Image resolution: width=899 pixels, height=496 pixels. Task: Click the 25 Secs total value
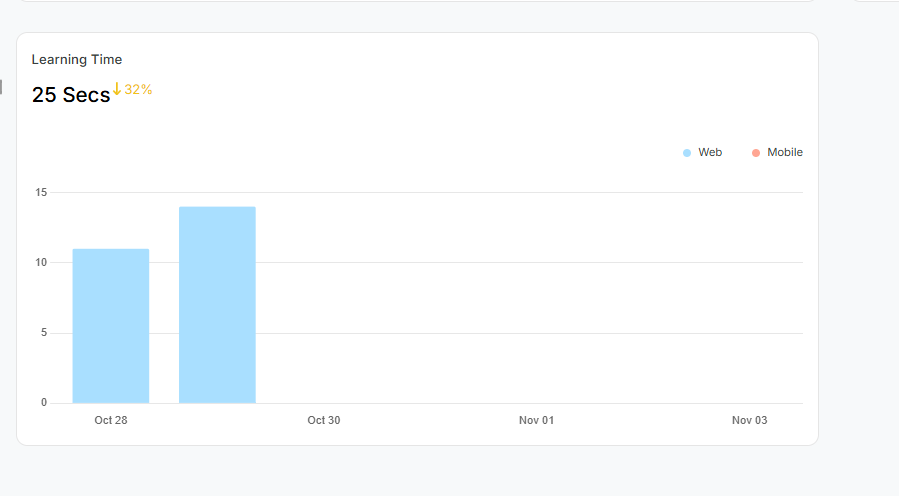tap(71, 95)
